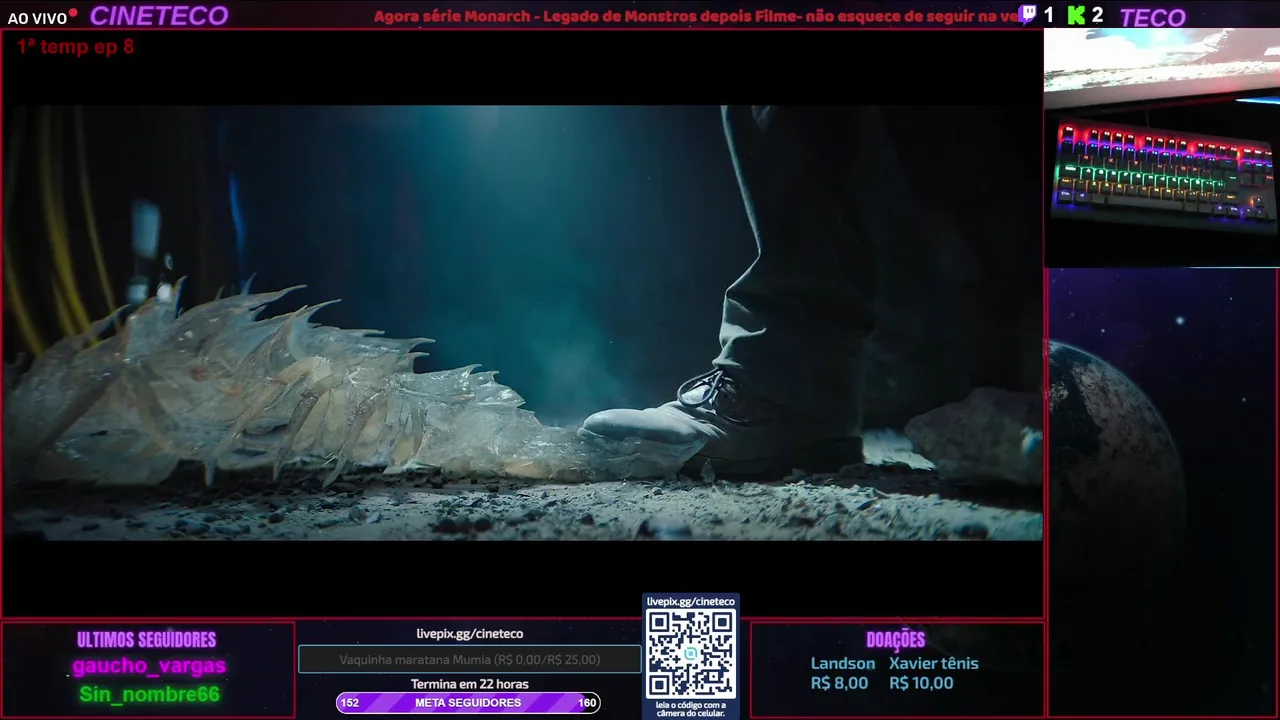Click livepix.gg/cineteco link above the vaquinha bar
The width and height of the screenshot is (1280, 720).
[x=470, y=634]
